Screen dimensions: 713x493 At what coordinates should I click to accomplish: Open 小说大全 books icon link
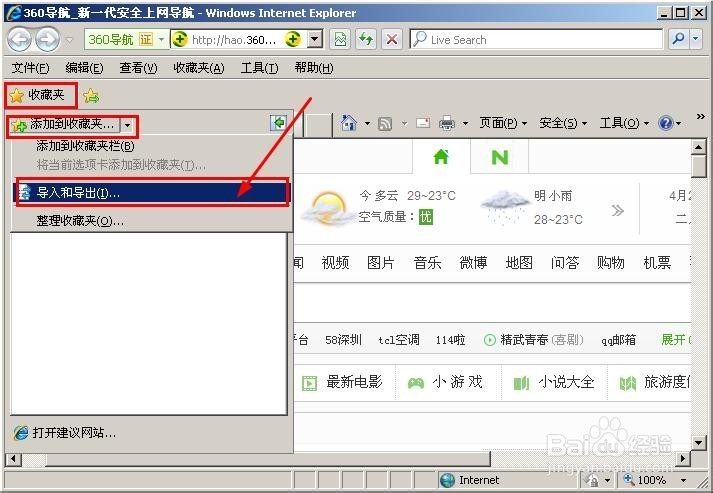[x=554, y=382]
